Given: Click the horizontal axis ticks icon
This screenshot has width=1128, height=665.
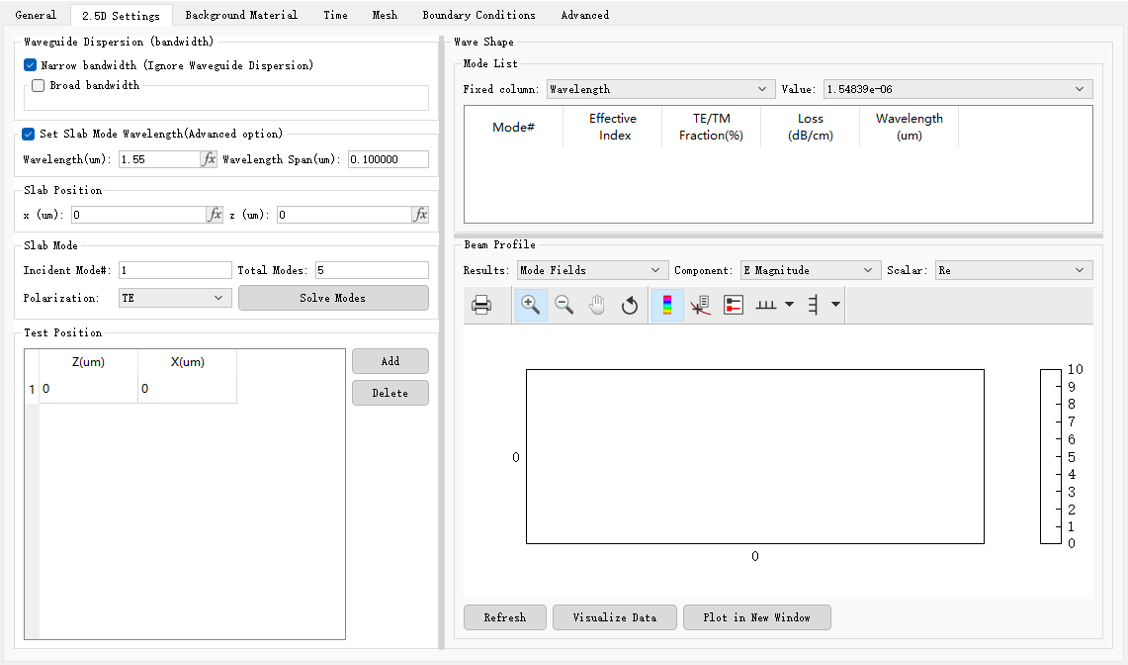Looking at the screenshot, I should [766, 304].
